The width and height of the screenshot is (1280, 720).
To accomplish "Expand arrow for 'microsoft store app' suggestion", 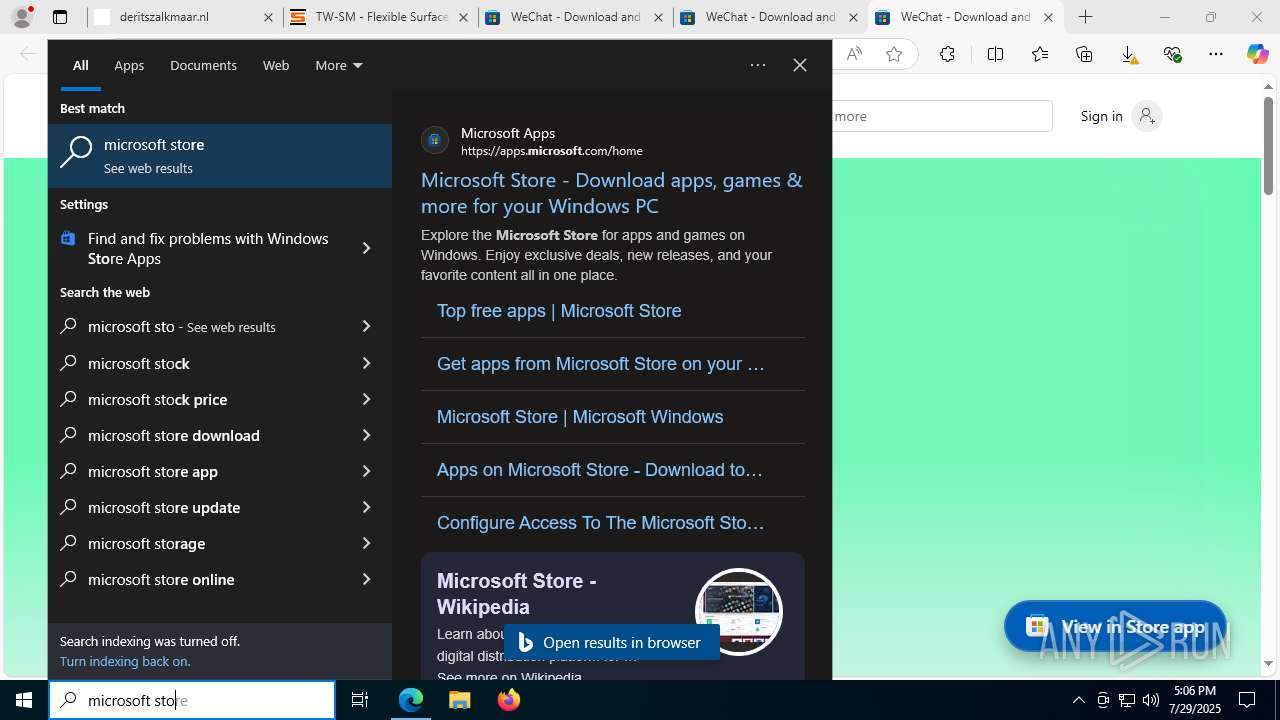I will pyautogui.click(x=366, y=471).
